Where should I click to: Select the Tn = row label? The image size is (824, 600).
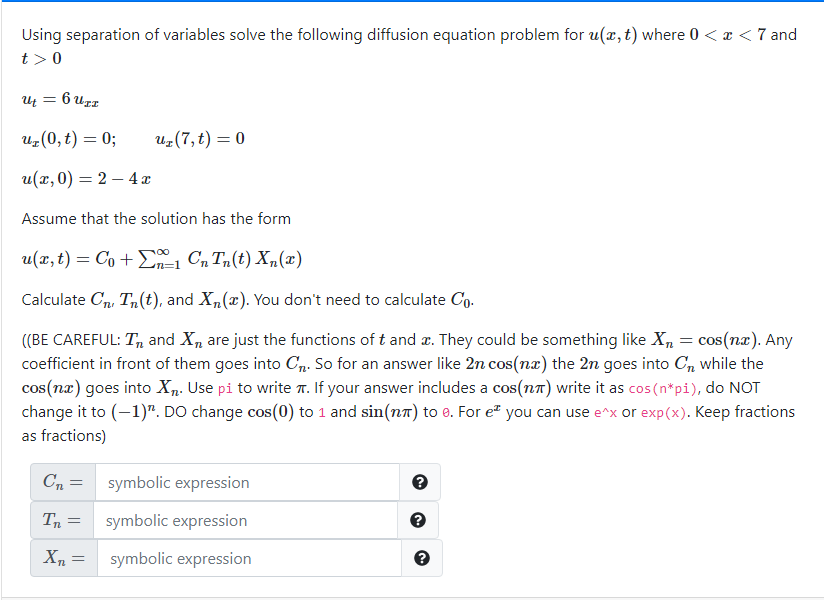coord(62,520)
